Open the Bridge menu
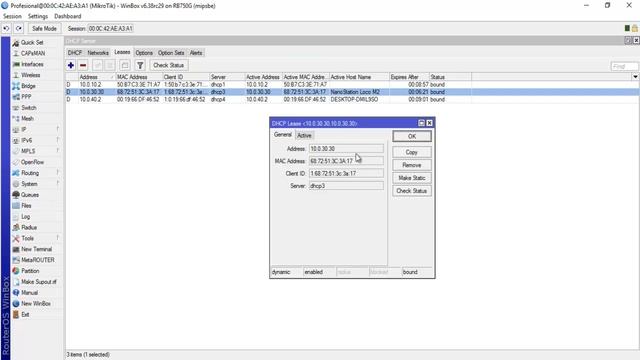This screenshot has width=640, height=360. click(x=28, y=86)
